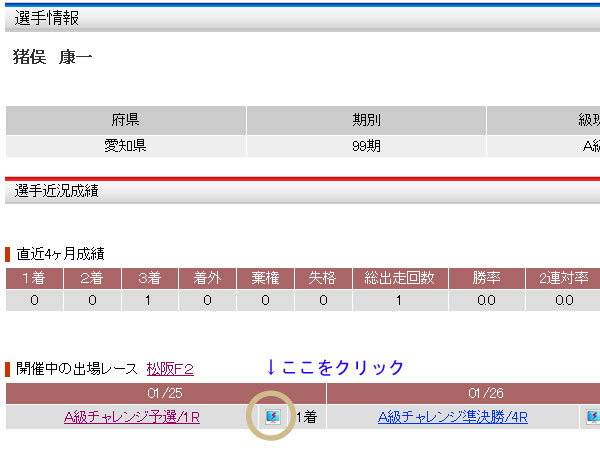Click the red marker beside 開催中の出場レース
Viewport: 600px width, 450px height.
8,368
